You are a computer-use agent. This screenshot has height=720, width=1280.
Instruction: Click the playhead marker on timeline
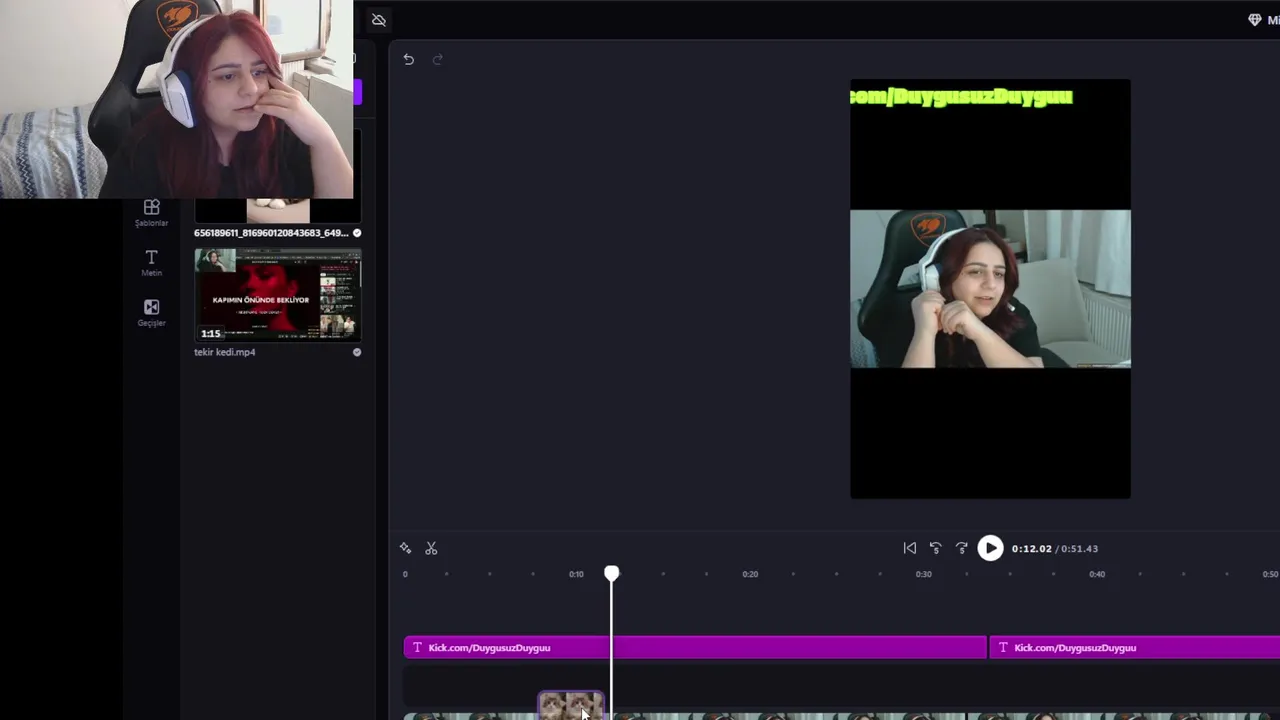click(x=611, y=573)
